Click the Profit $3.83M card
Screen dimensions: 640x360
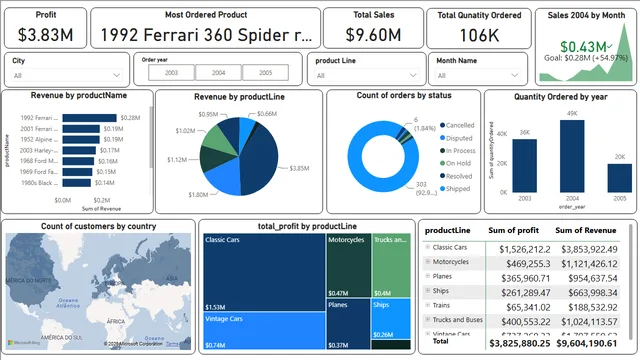45,28
